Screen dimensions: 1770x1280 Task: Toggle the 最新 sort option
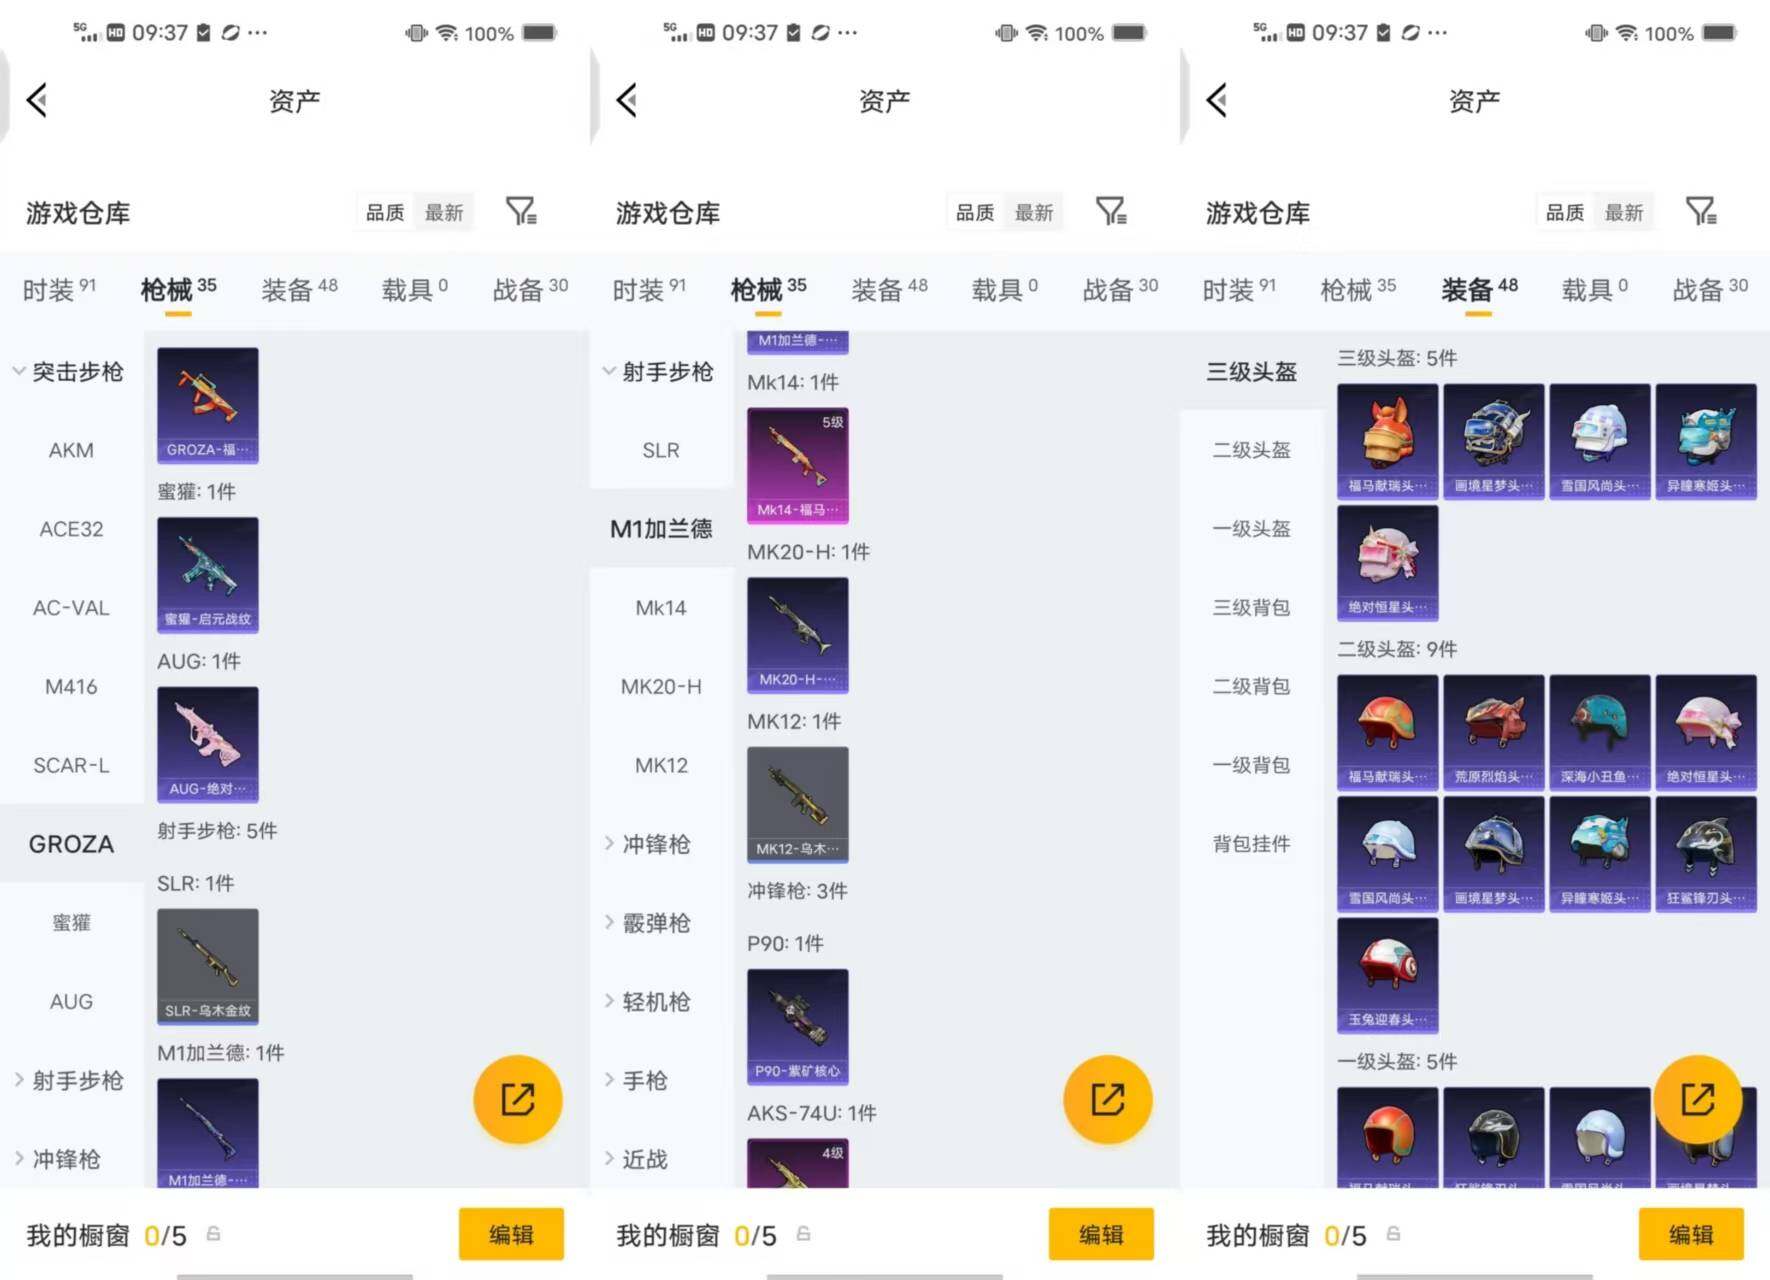(x=444, y=211)
